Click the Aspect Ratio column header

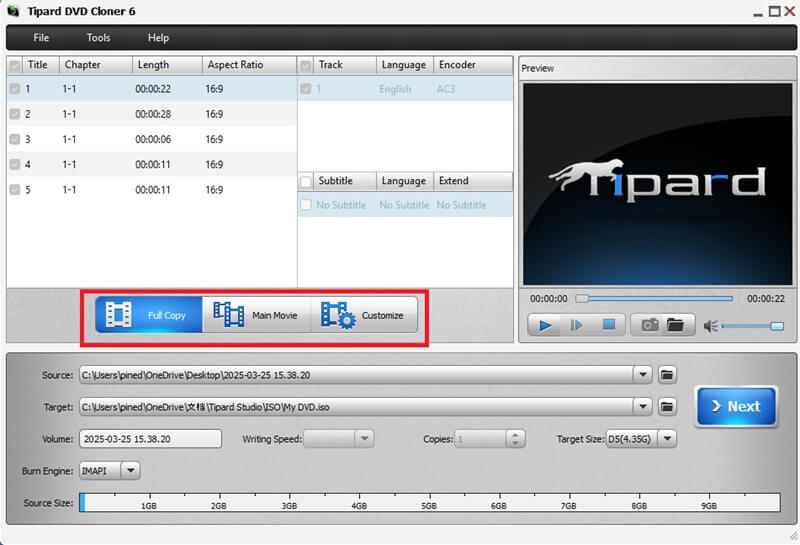pos(249,65)
